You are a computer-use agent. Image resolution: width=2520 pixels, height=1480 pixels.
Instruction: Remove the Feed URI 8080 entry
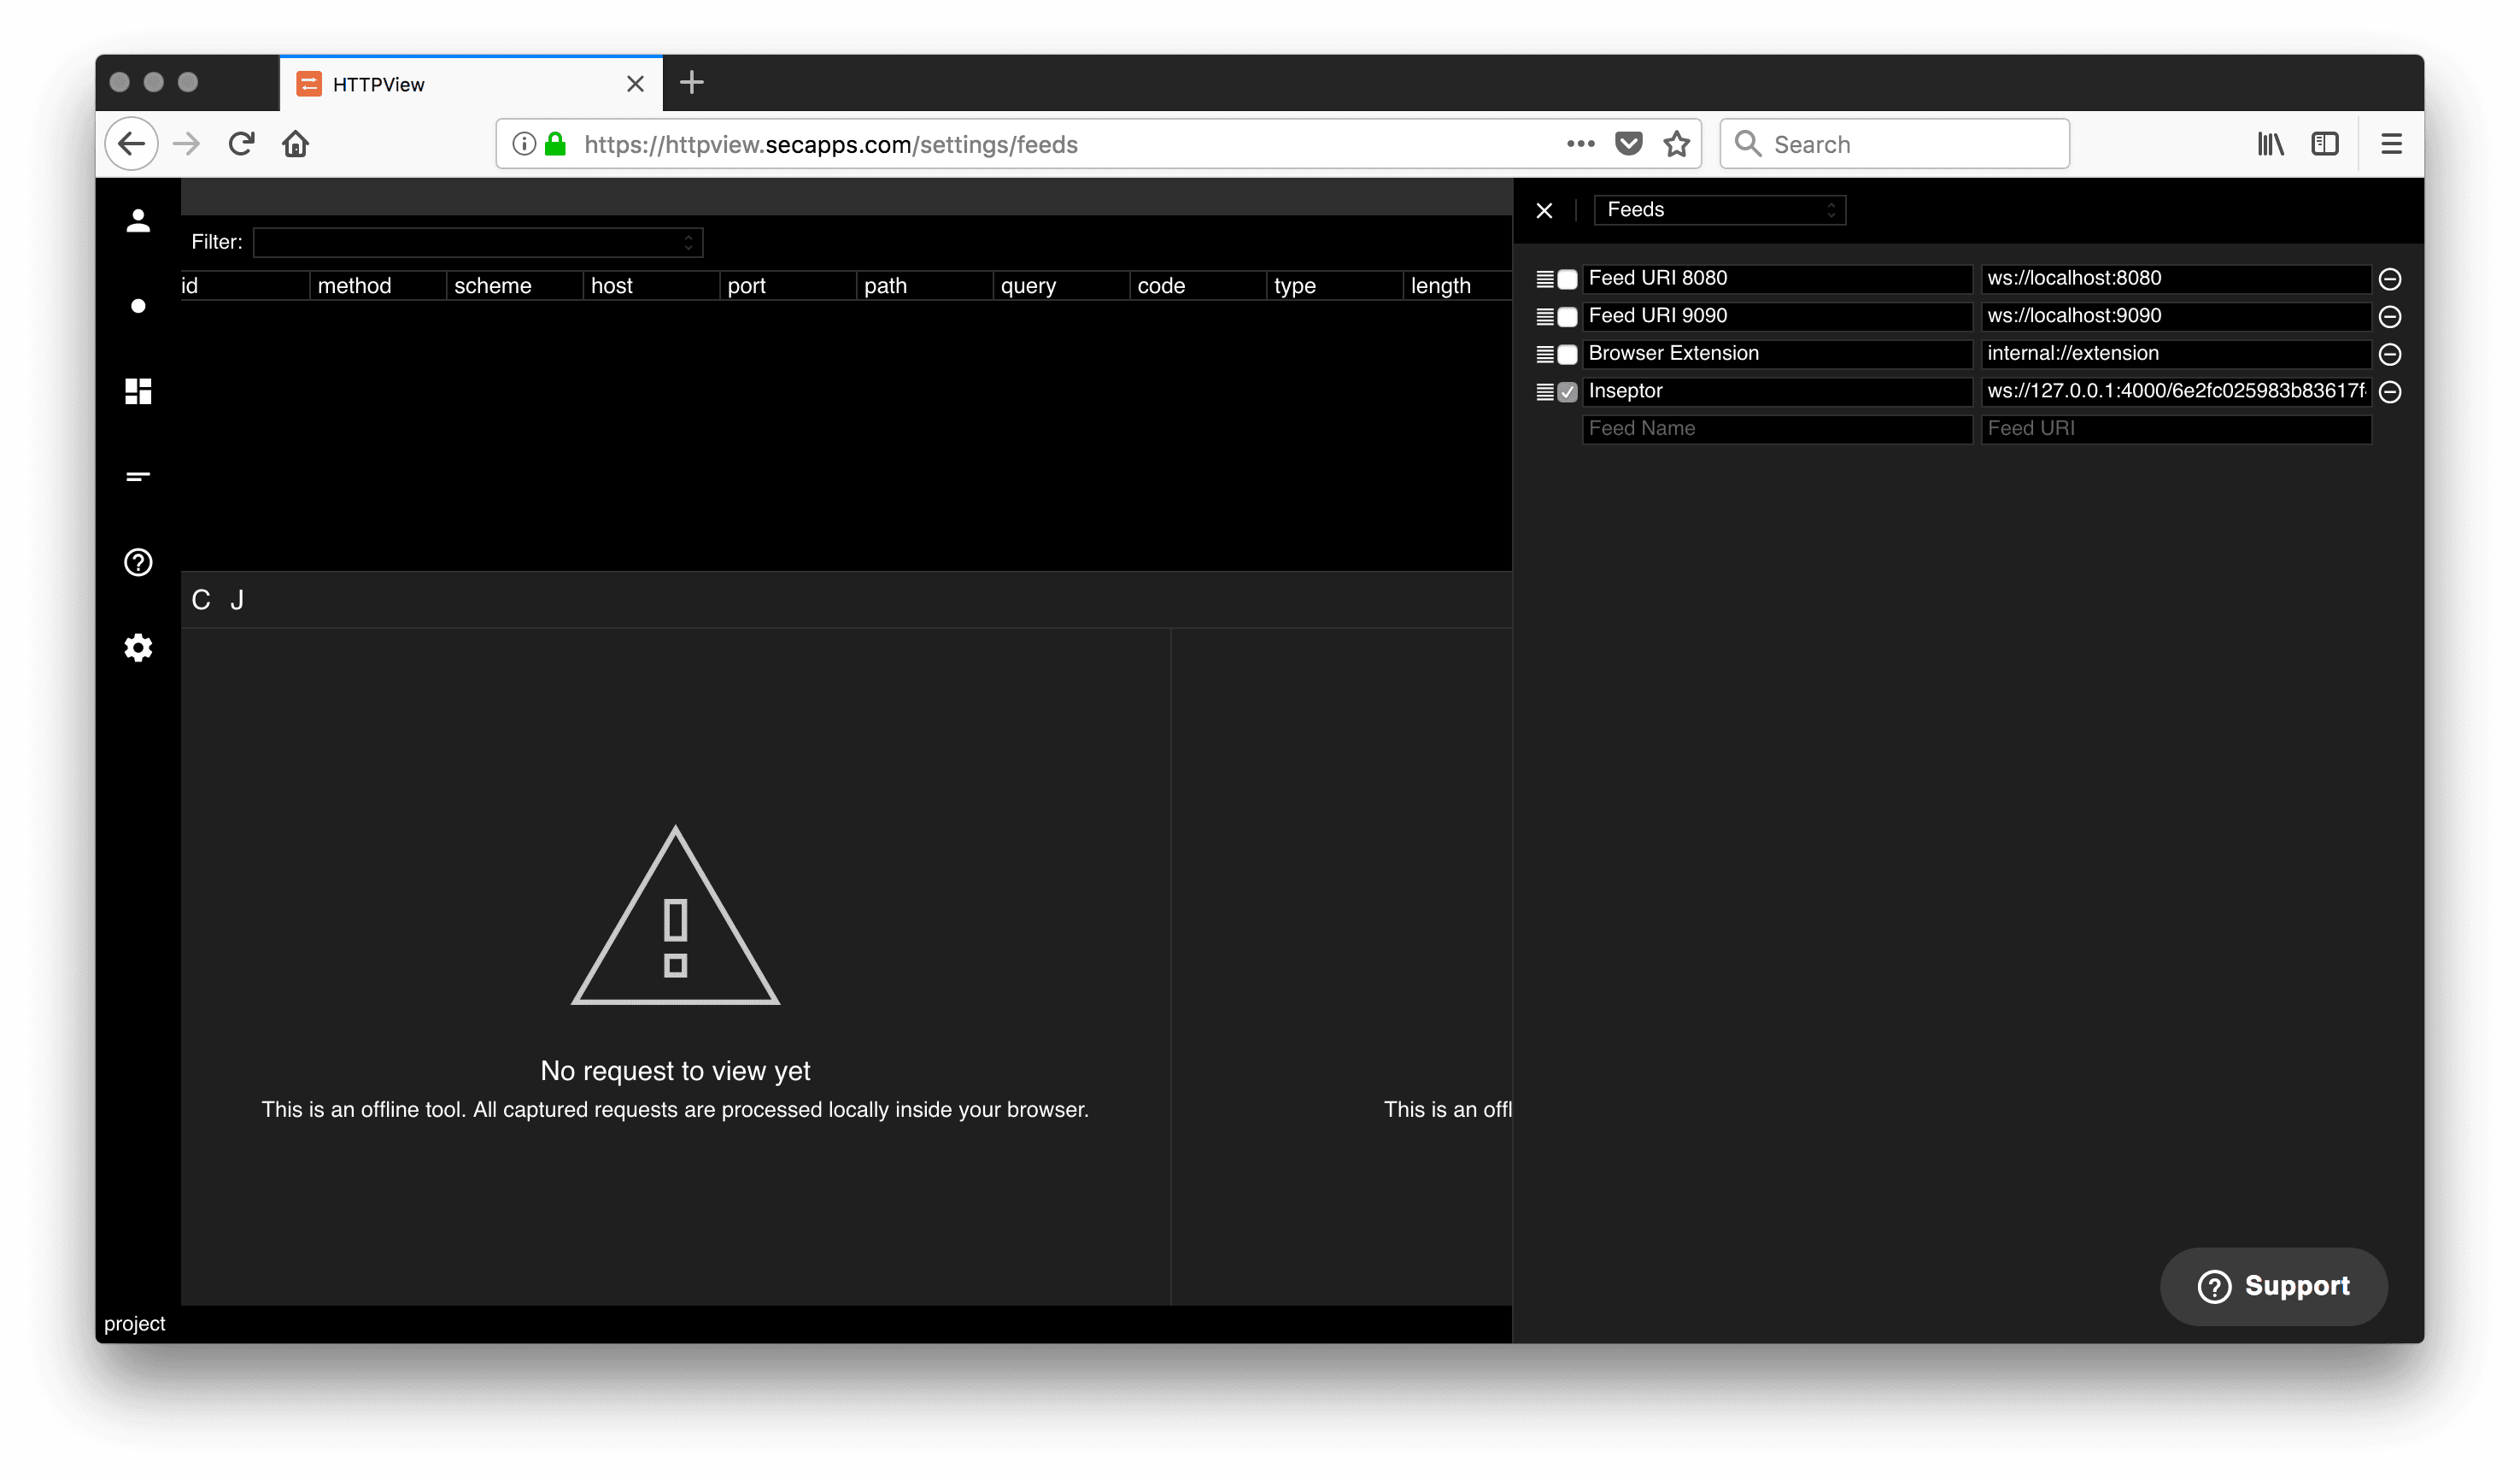pyautogui.click(x=2389, y=279)
